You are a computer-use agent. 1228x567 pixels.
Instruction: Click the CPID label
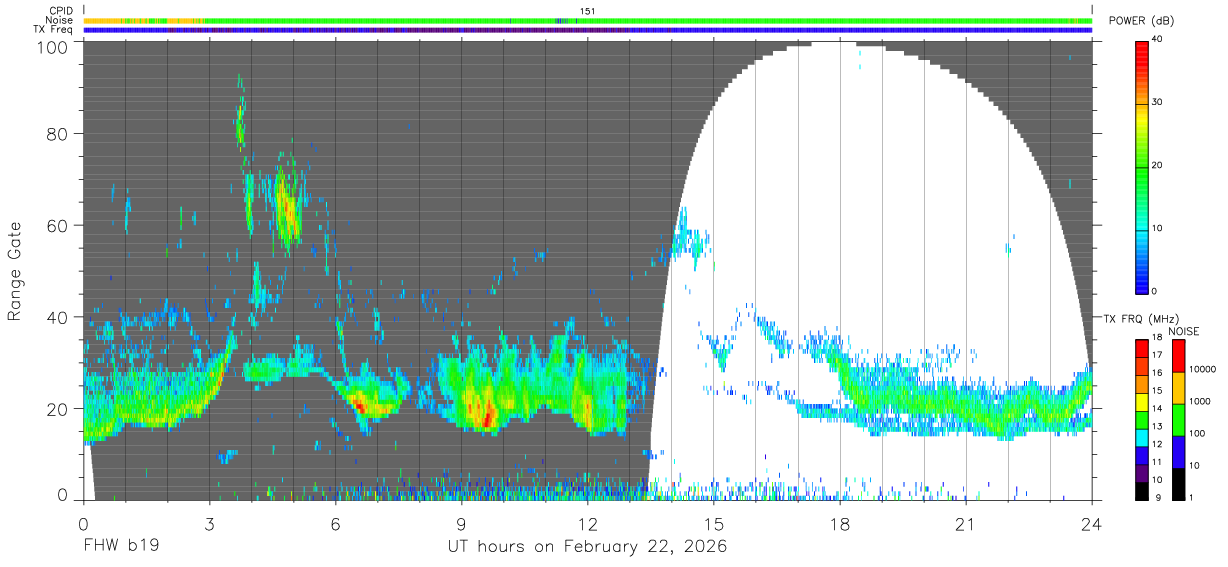62,11
